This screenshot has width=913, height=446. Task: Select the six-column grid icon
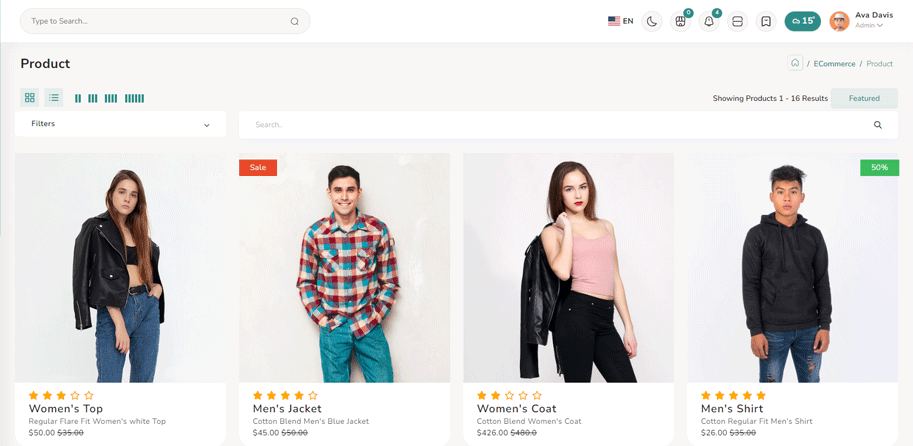click(134, 98)
